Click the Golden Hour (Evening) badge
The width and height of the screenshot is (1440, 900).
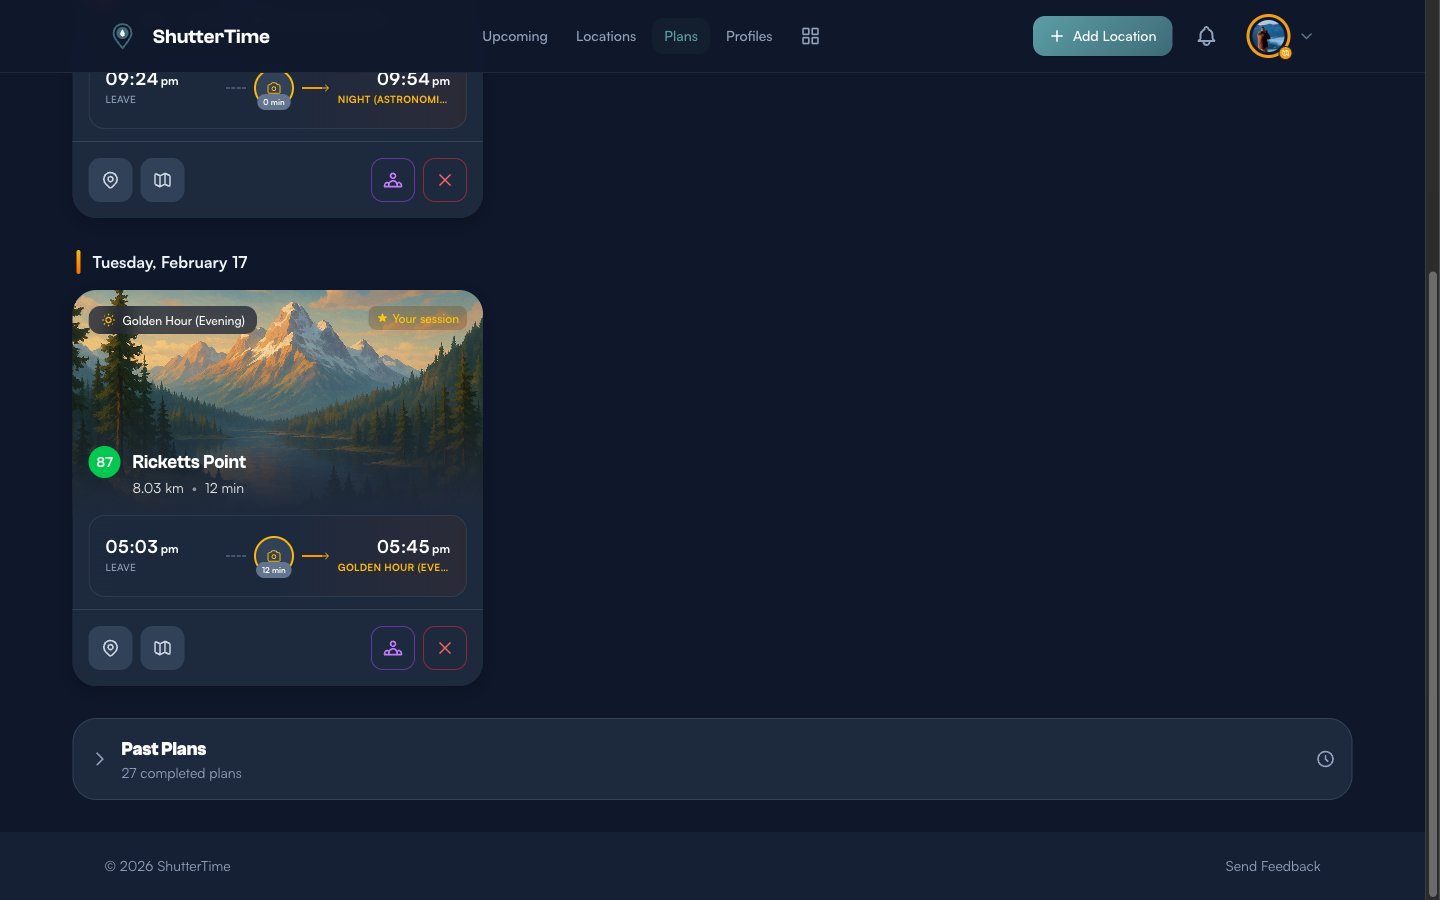(x=173, y=320)
